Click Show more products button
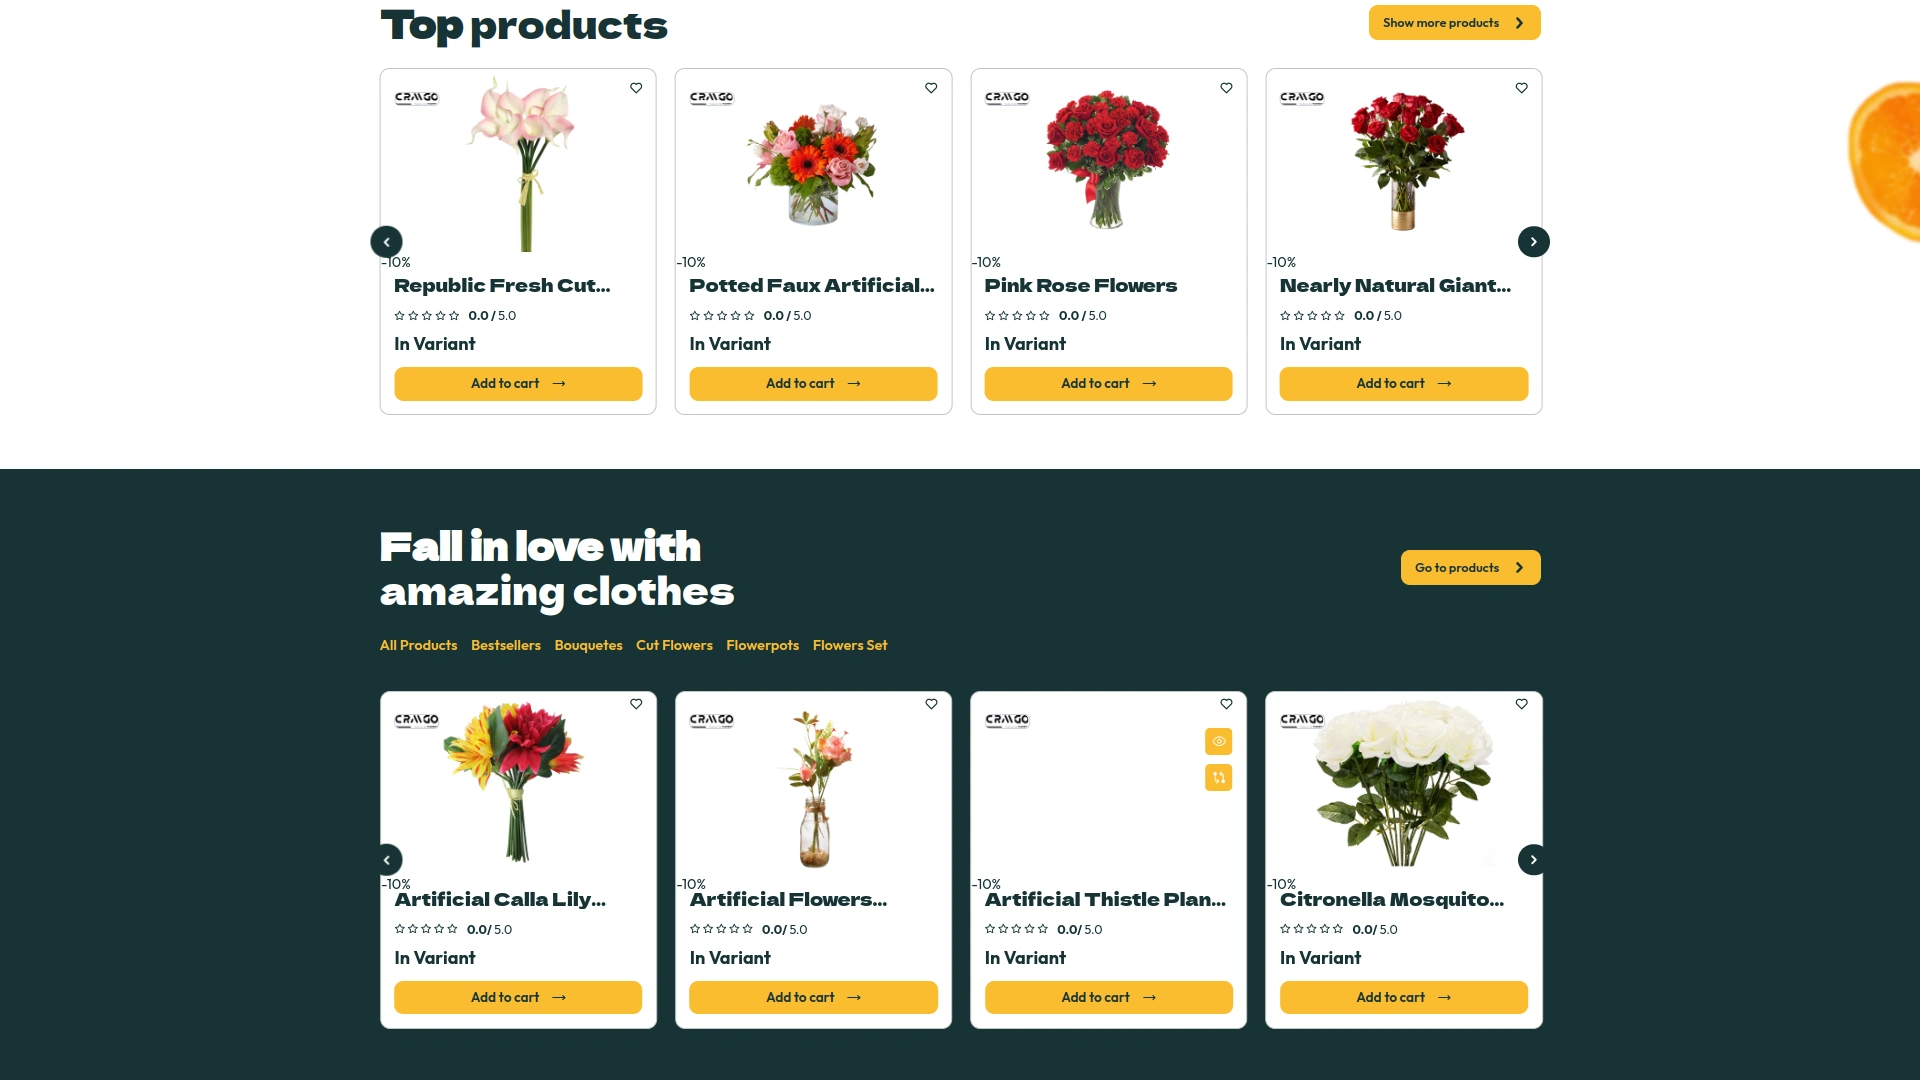 click(1454, 23)
